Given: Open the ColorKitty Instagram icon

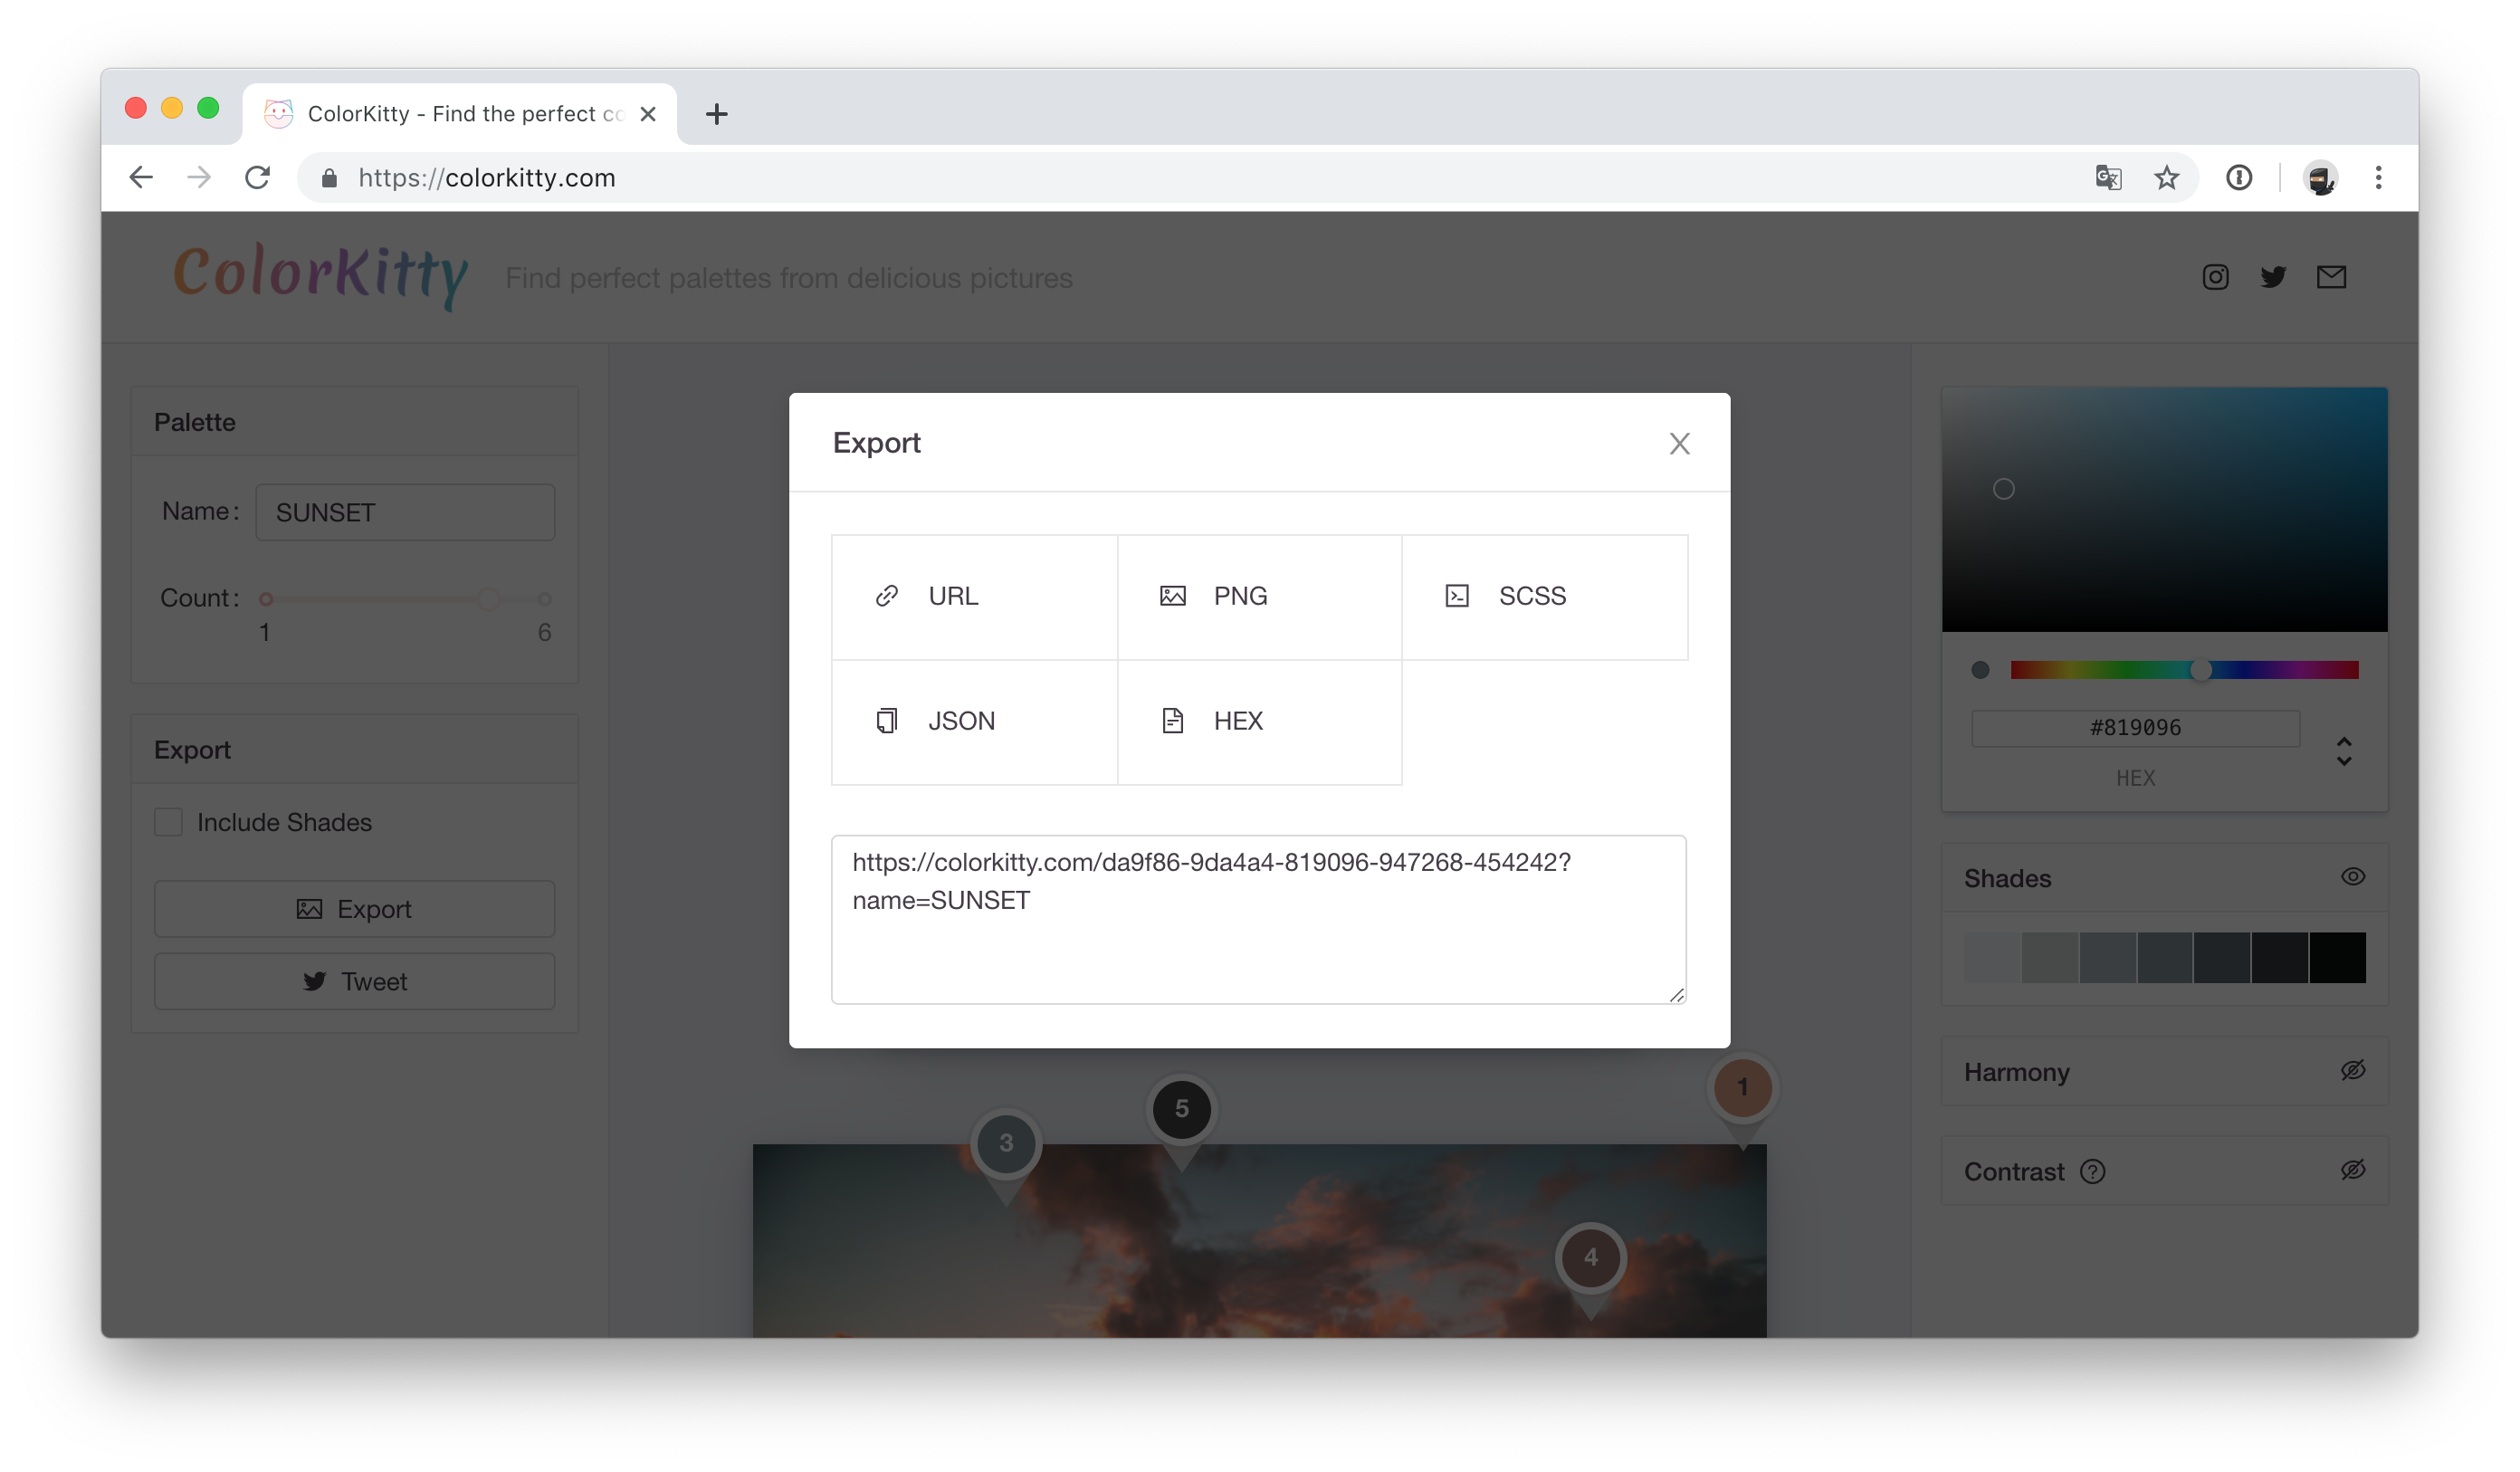Looking at the screenshot, I should pos(2215,277).
